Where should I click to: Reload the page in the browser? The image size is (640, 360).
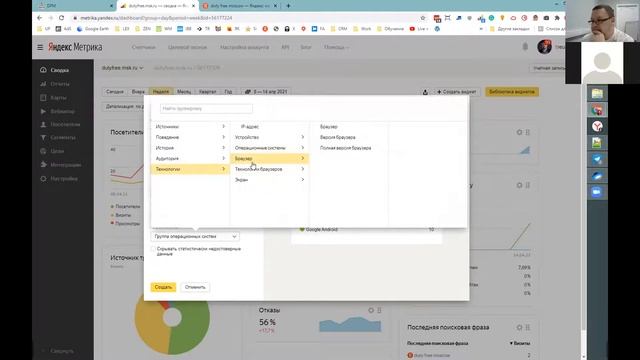pyautogui.click(x=62, y=18)
